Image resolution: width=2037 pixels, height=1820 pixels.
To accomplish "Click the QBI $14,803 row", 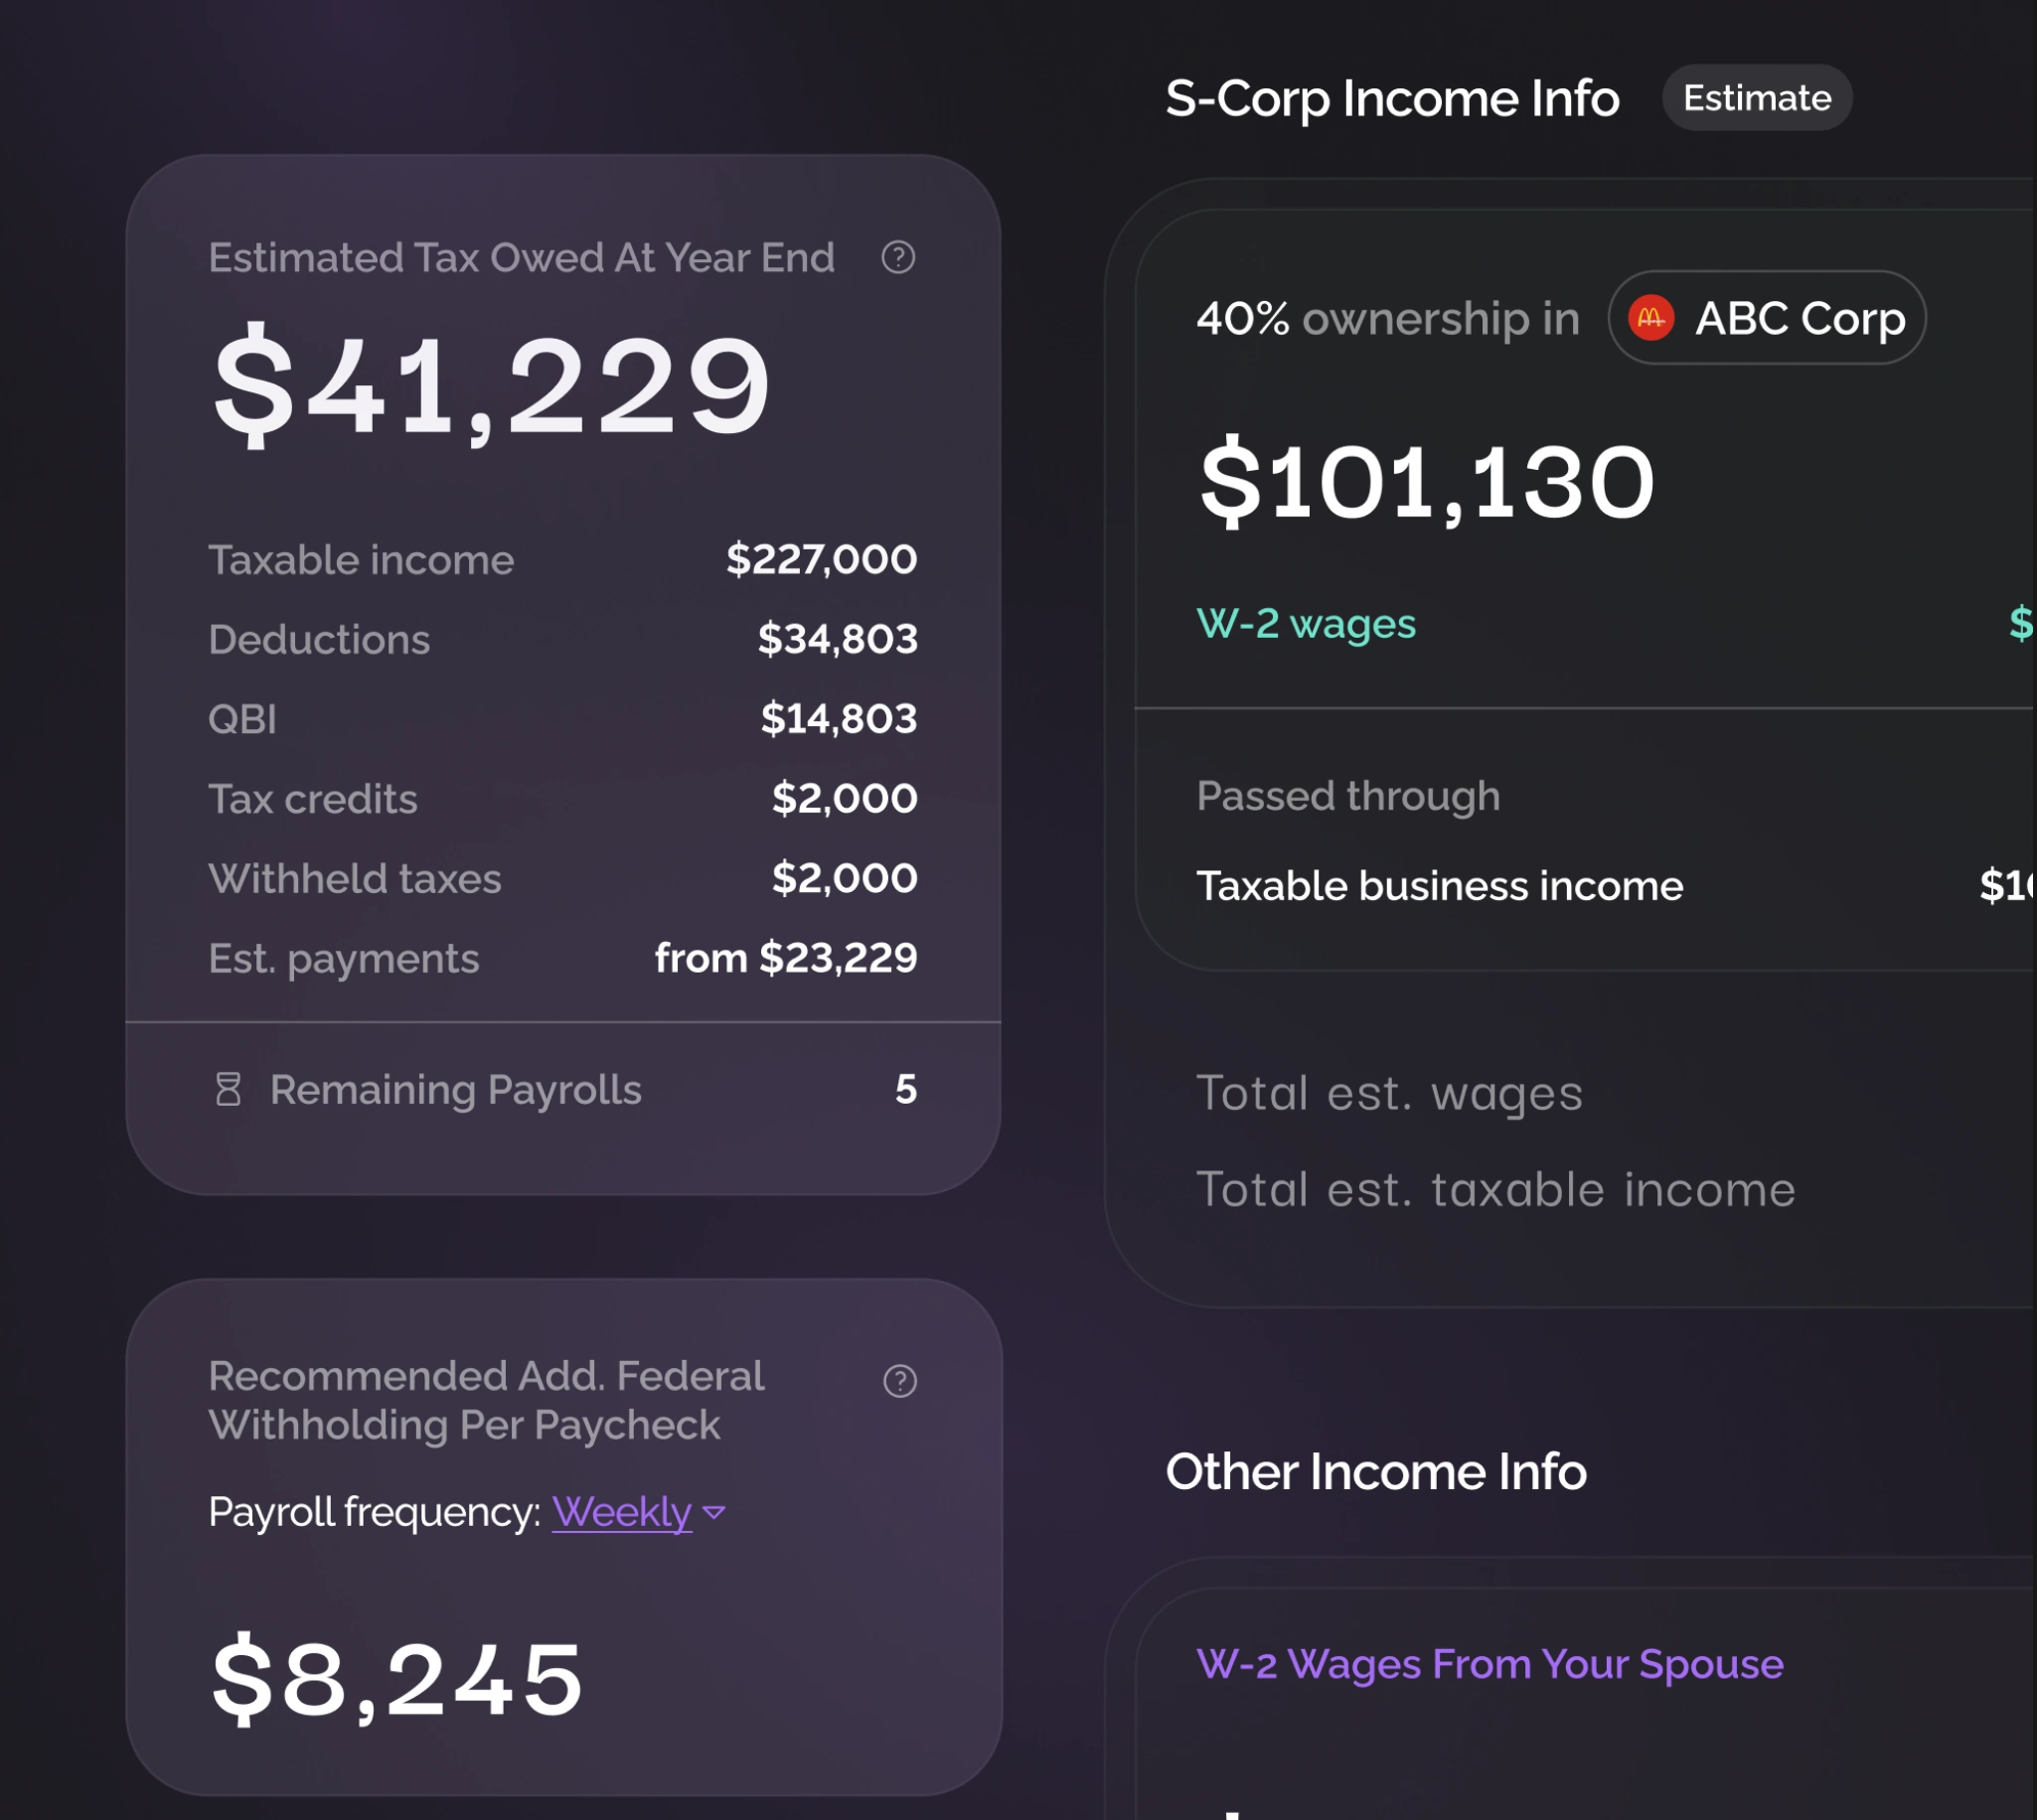I will pyautogui.click(x=562, y=719).
